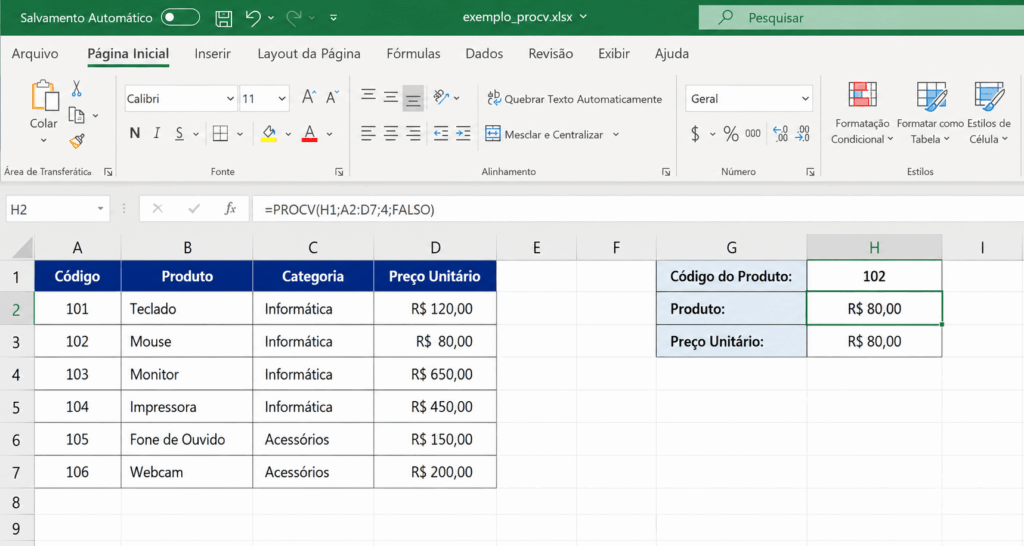Screen dimensions: 1024x546
Task: Toggle Align Middle vertical alignment
Action: click(x=391, y=98)
